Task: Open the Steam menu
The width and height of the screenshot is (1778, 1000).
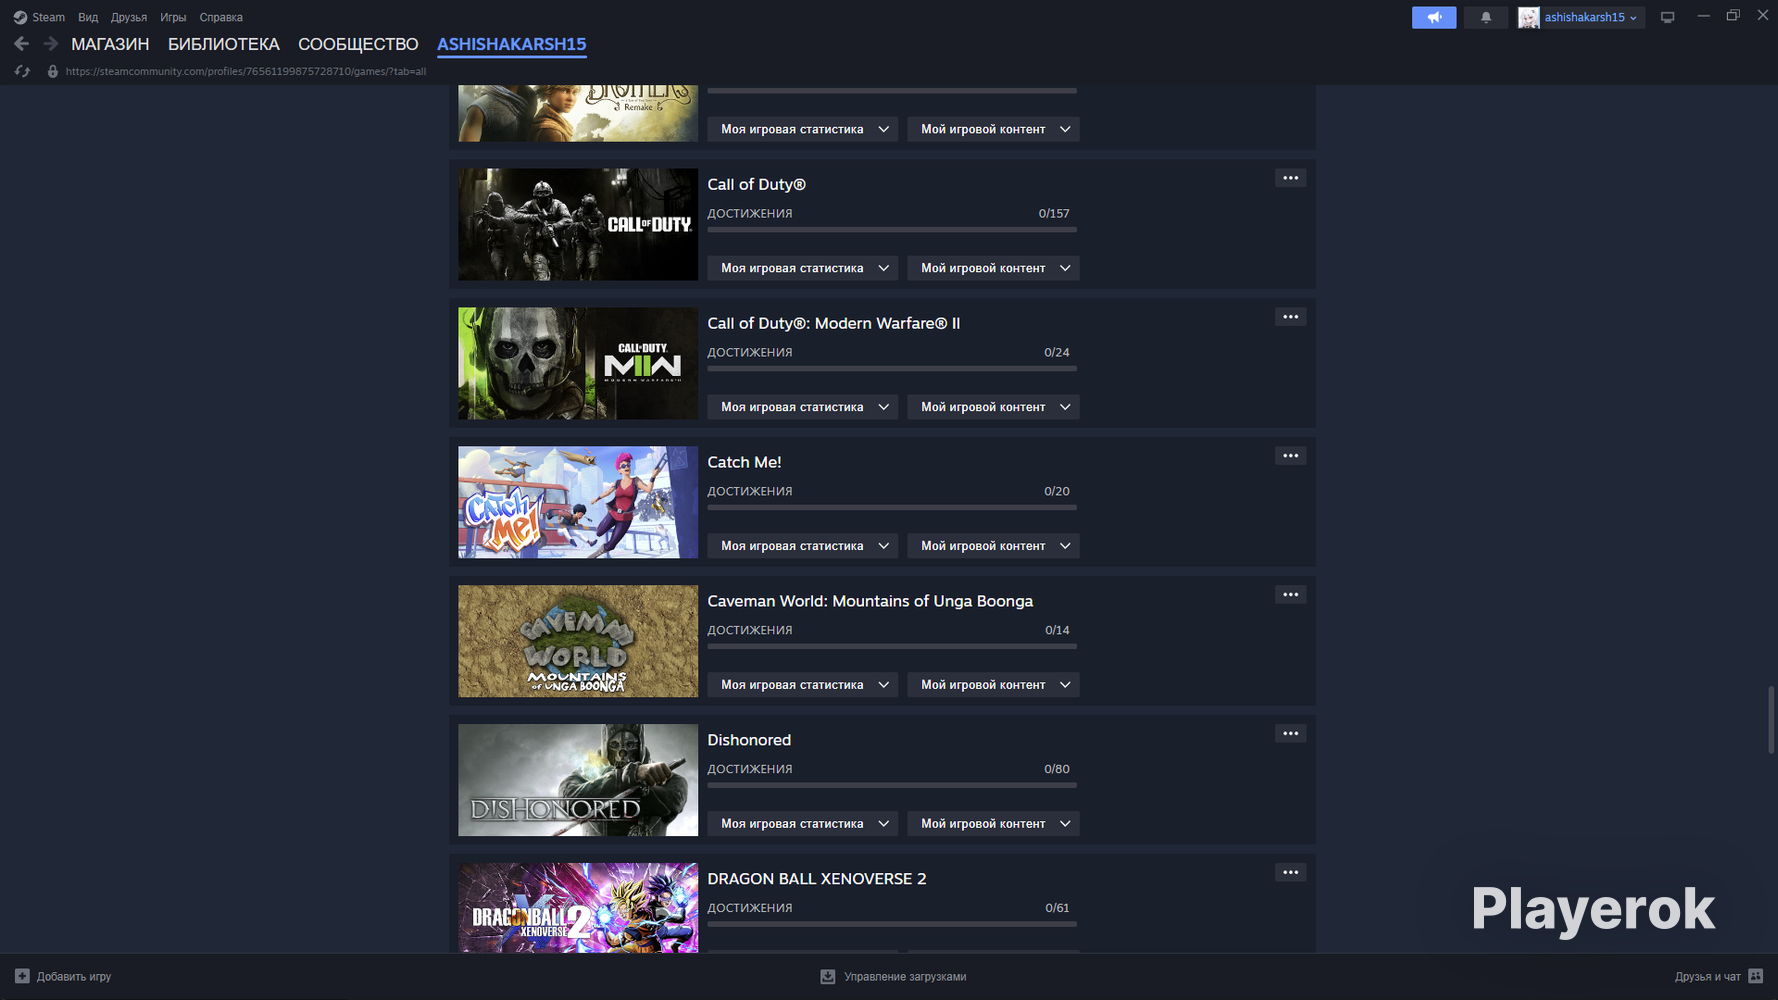Action: 48,17
